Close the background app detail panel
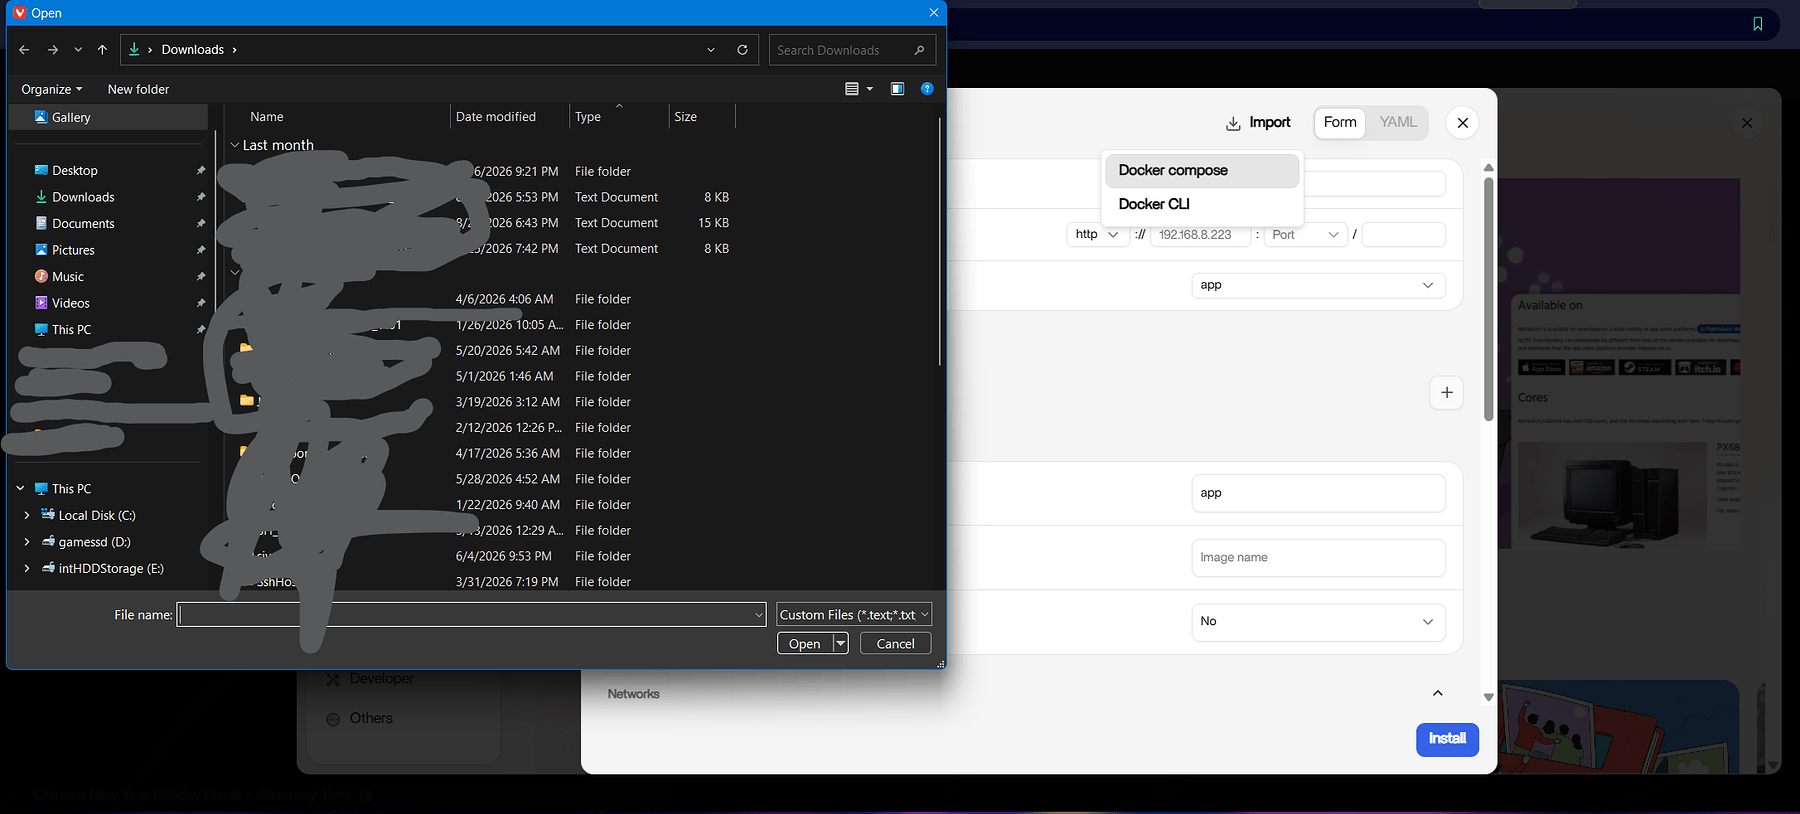 click(x=1747, y=123)
